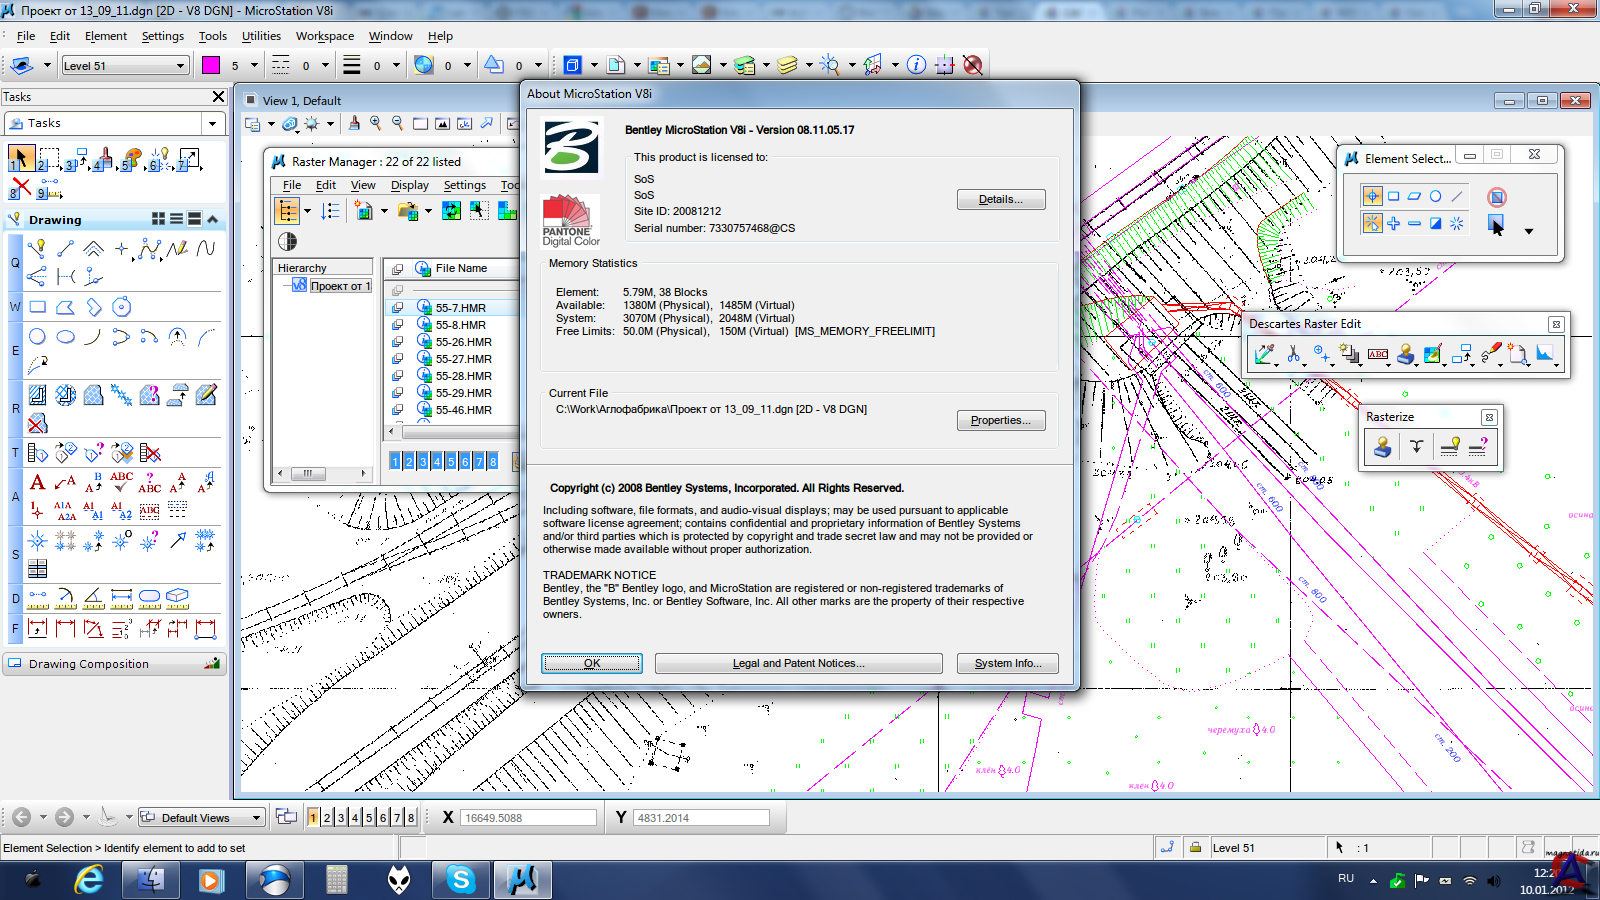Toggle view 3 button in bottom view group

(341, 818)
